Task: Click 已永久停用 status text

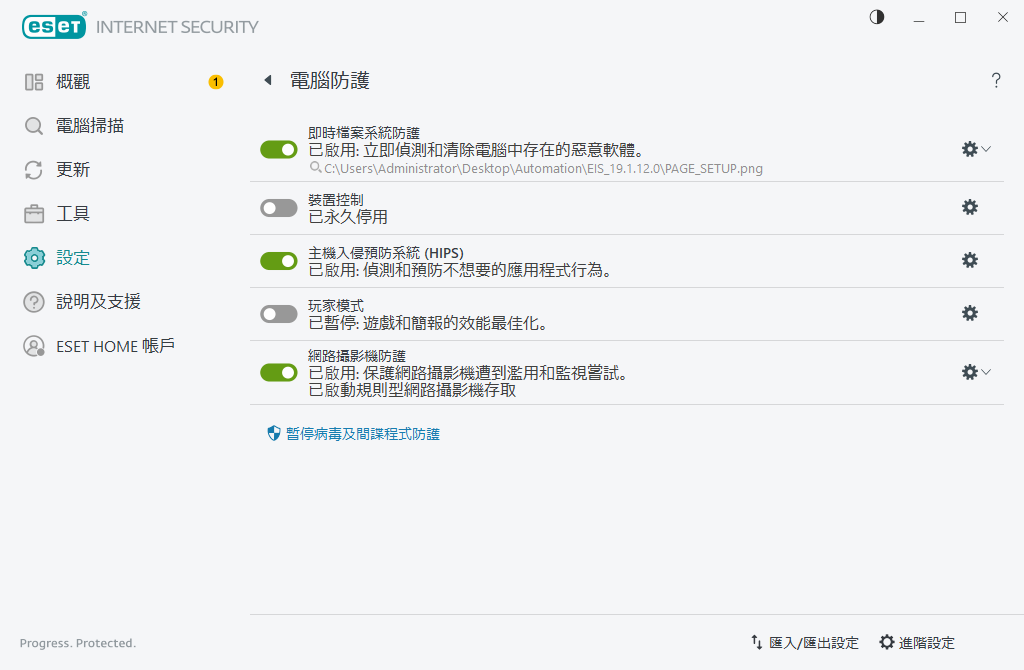Action: [348, 217]
